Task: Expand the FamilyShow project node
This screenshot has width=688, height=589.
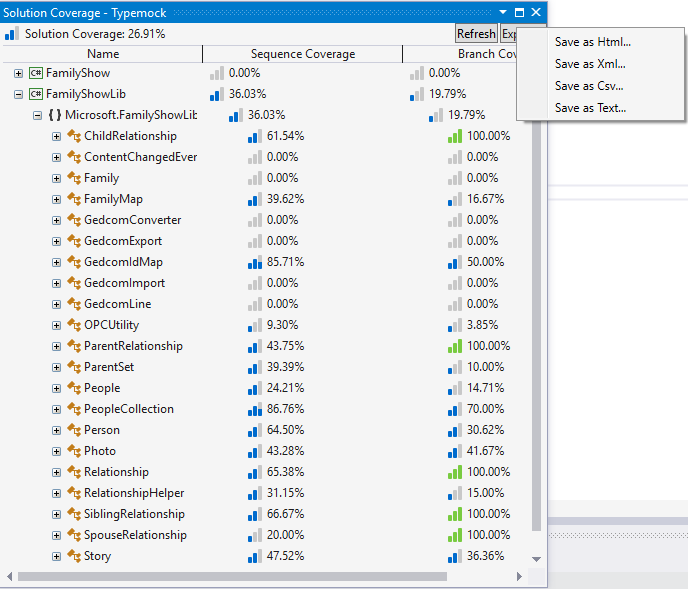Action: pos(18,73)
